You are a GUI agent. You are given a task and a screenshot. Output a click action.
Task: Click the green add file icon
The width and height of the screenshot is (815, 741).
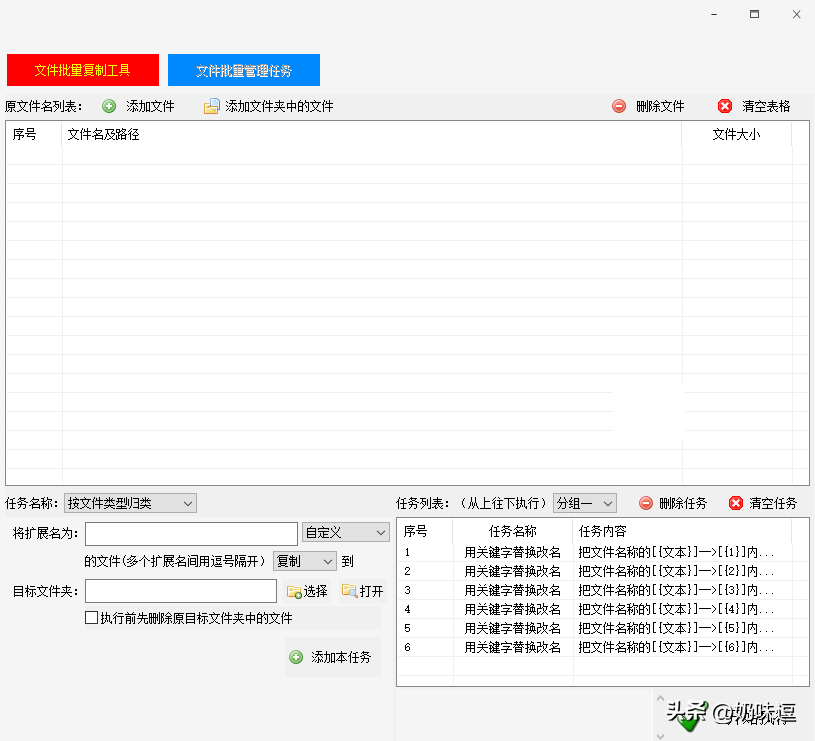click(109, 106)
